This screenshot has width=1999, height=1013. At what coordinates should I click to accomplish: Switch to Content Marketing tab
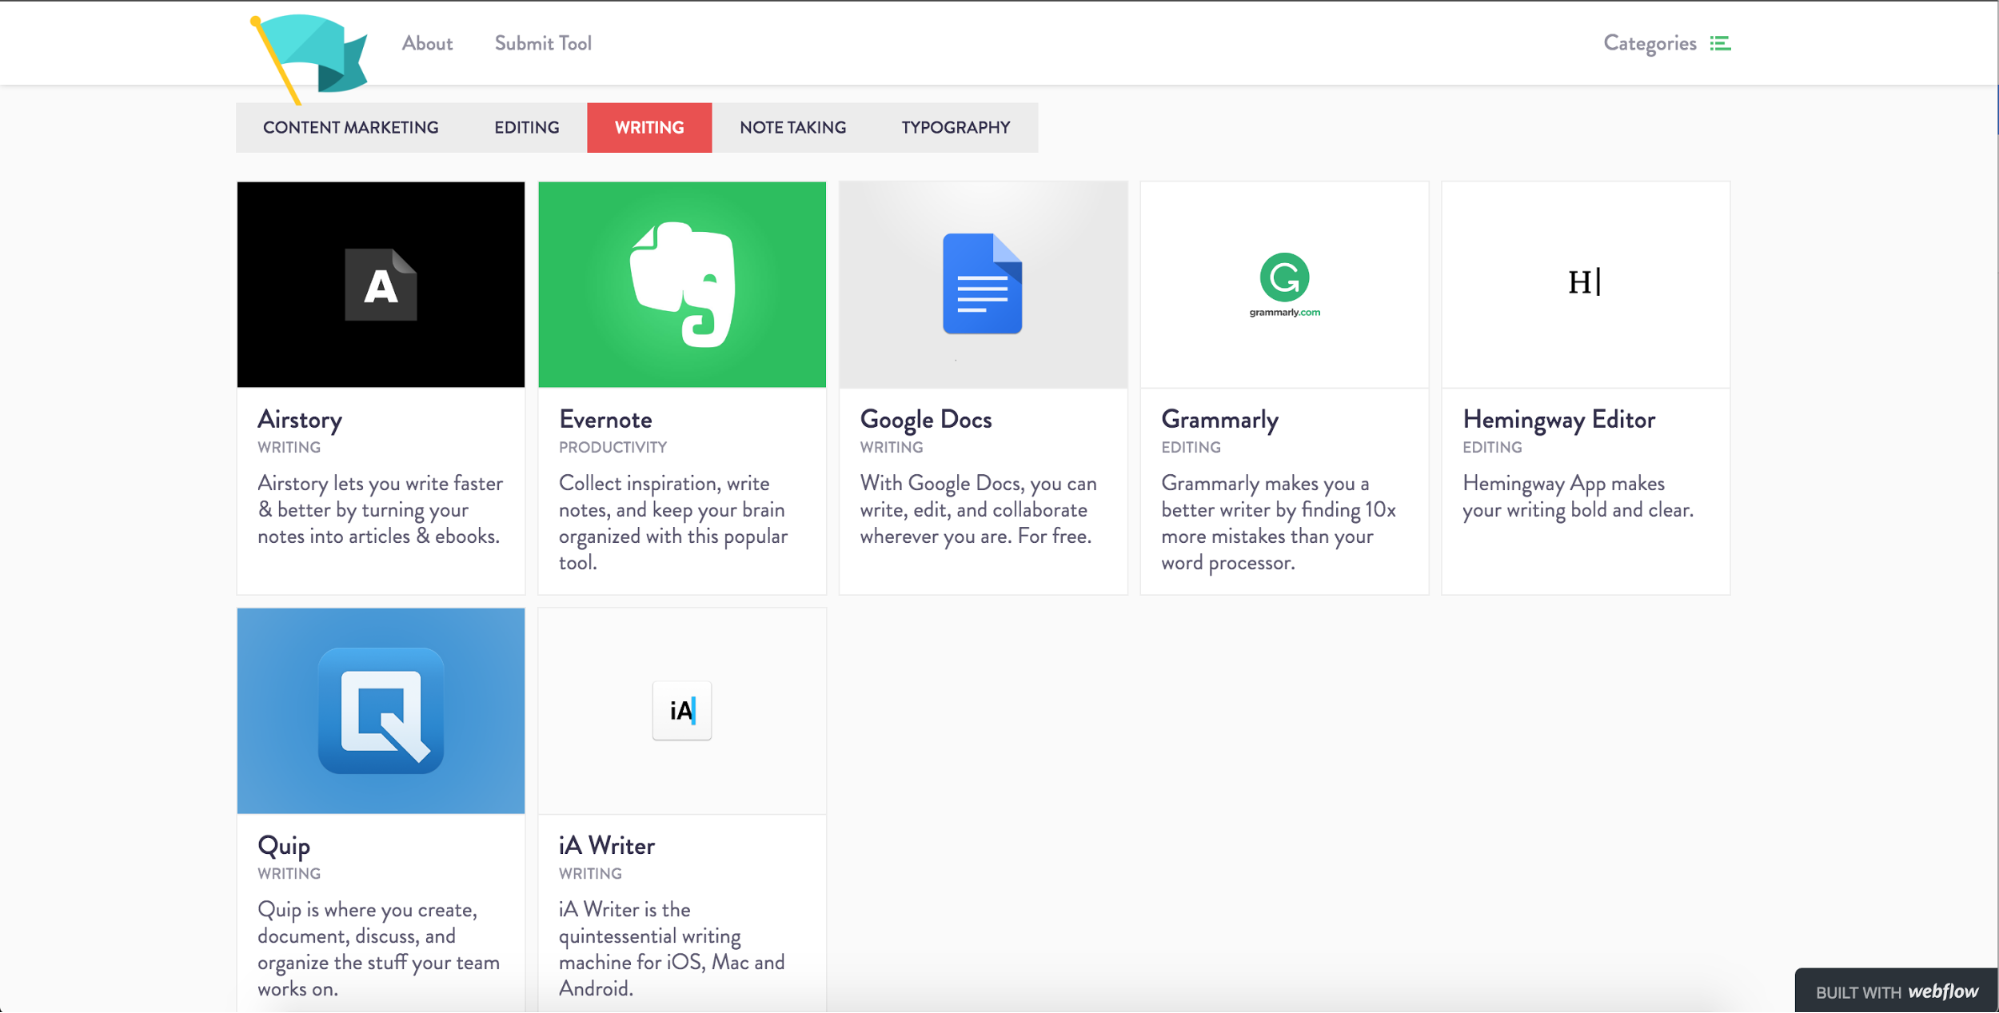point(351,128)
